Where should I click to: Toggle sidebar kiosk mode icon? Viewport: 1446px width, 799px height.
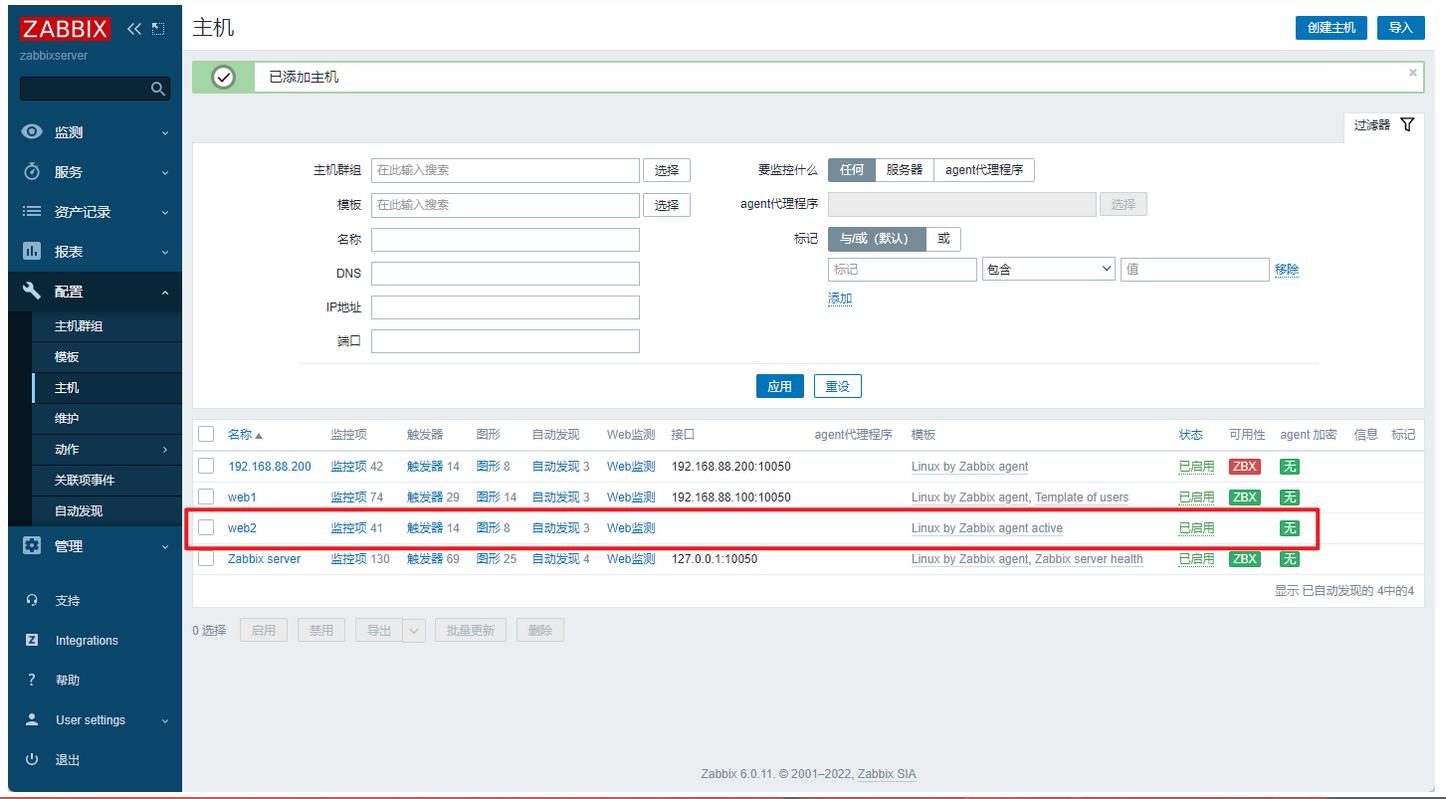158,28
